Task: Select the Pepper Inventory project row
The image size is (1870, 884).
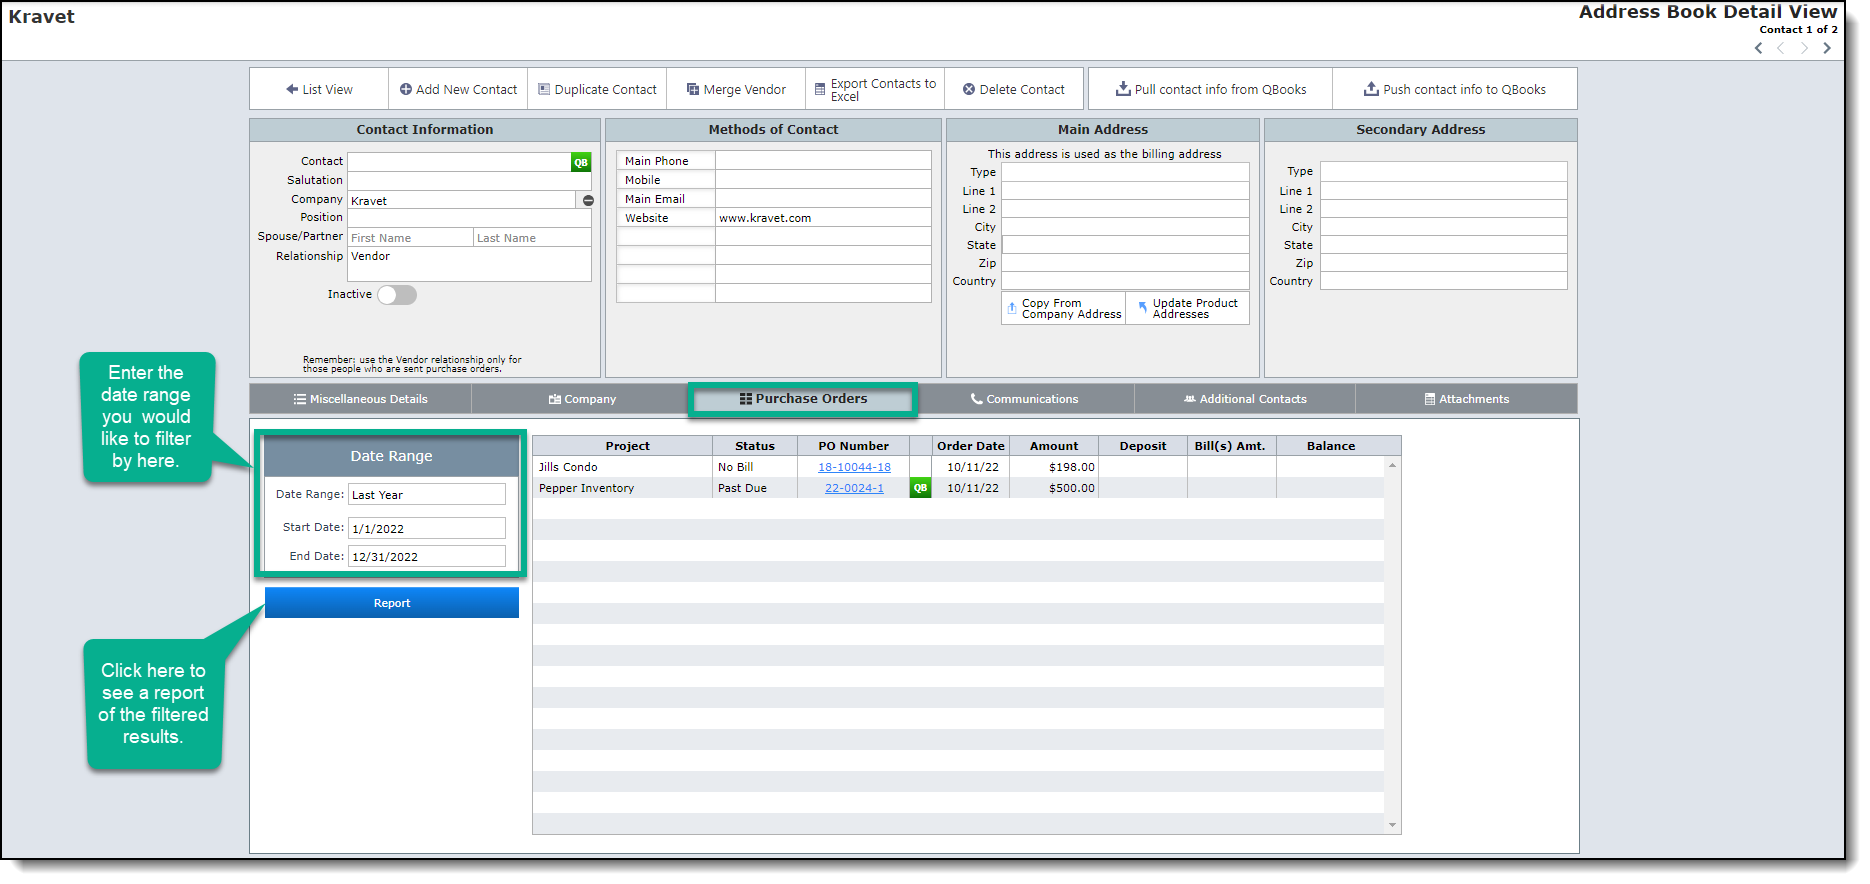Action: click(958, 488)
